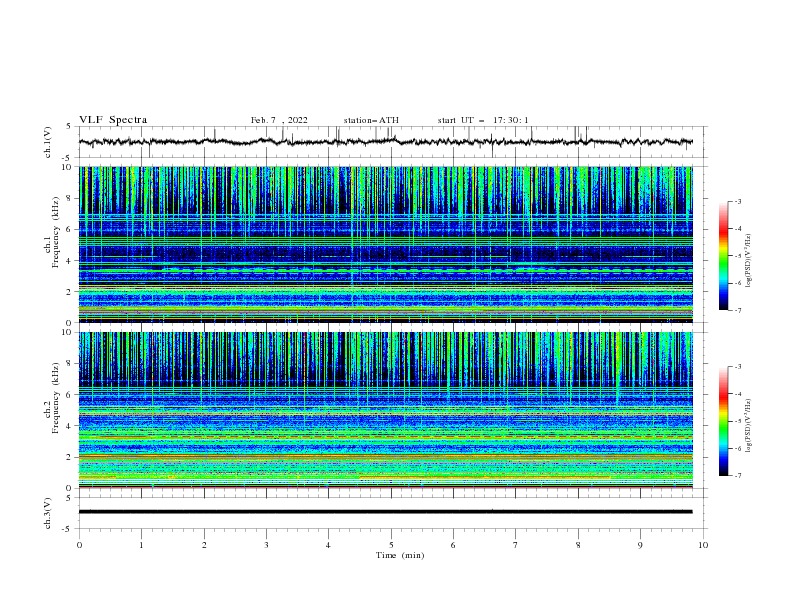The width and height of the screenshot is (792, 612).
Task: Click the "VLF Spectra" title text
Action: tap(113, 120)
